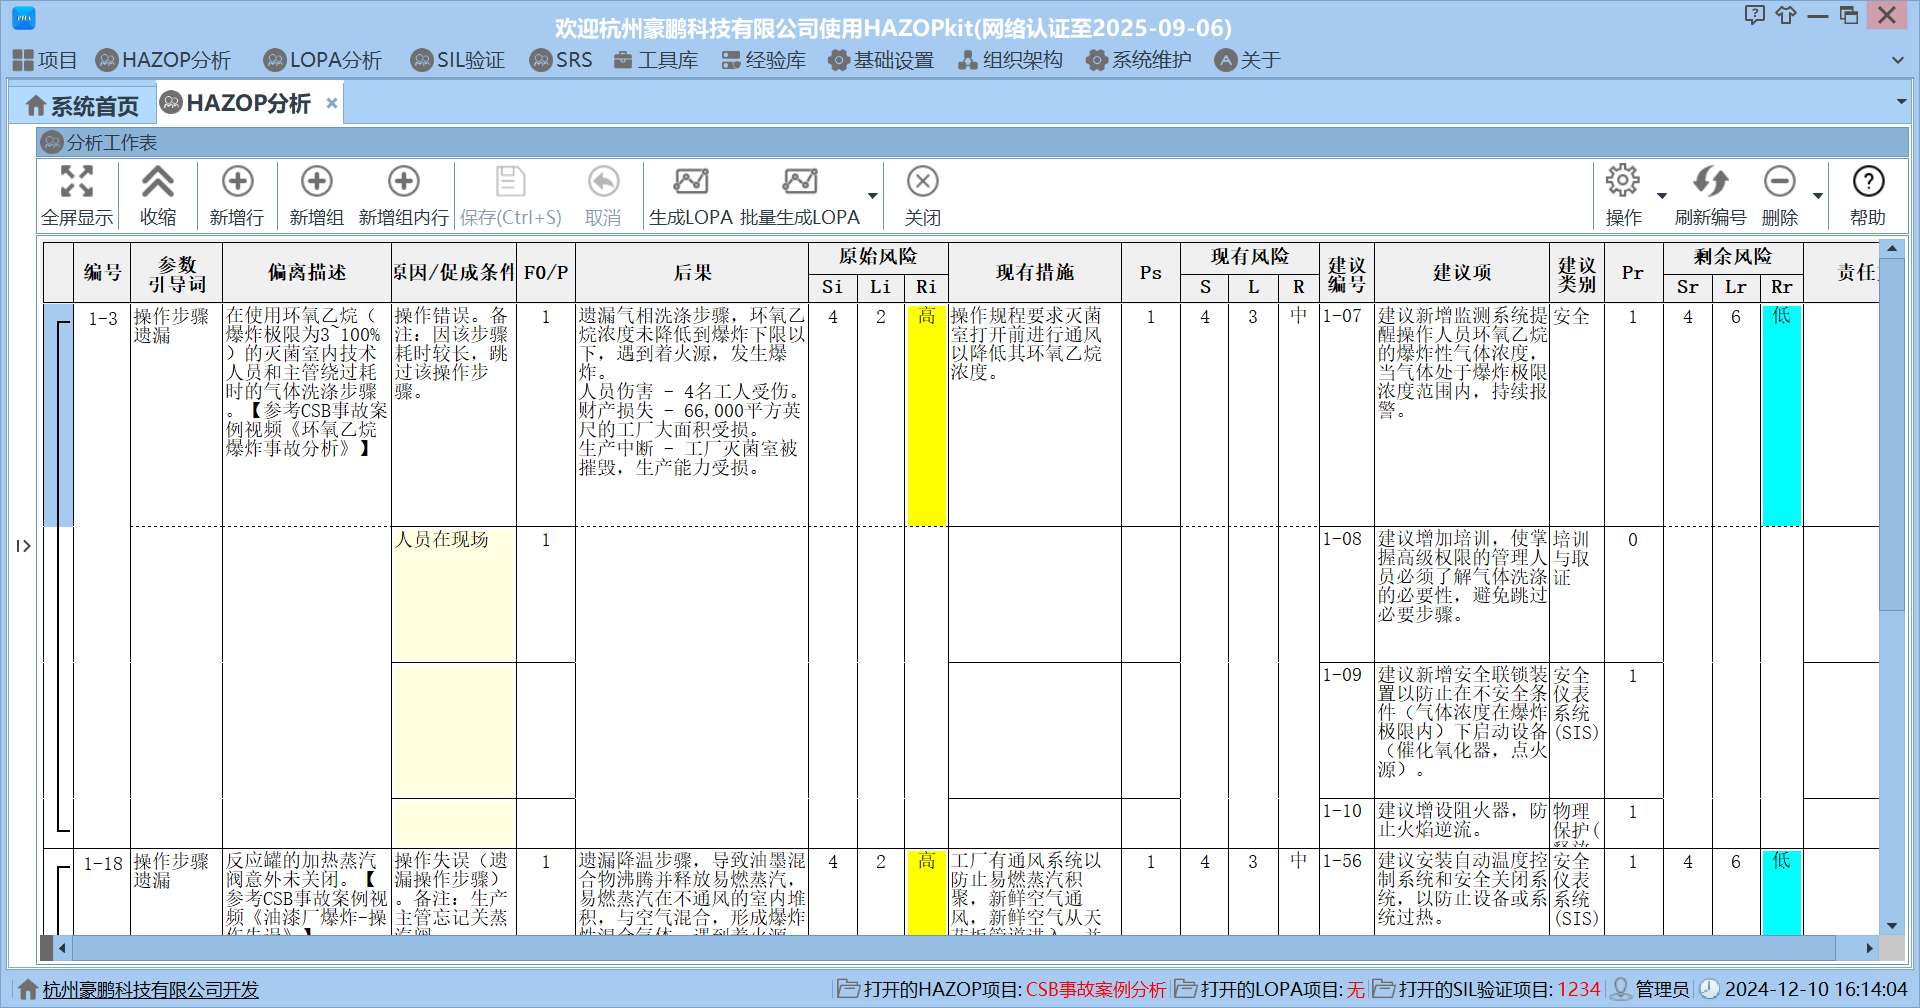Select the blue row header of row 1-3
1920x1008 pixels.
point(58,415)
